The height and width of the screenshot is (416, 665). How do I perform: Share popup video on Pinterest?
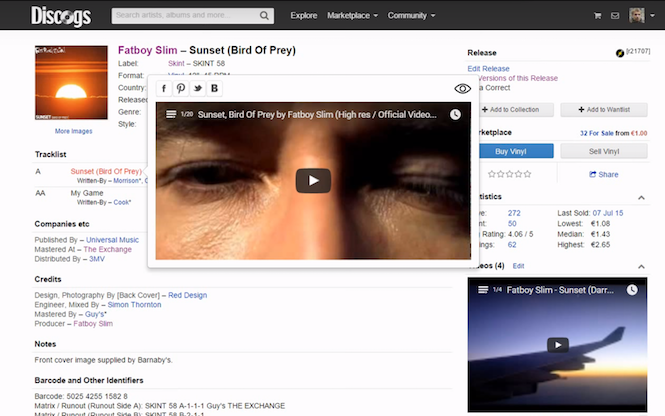point(181,88)
